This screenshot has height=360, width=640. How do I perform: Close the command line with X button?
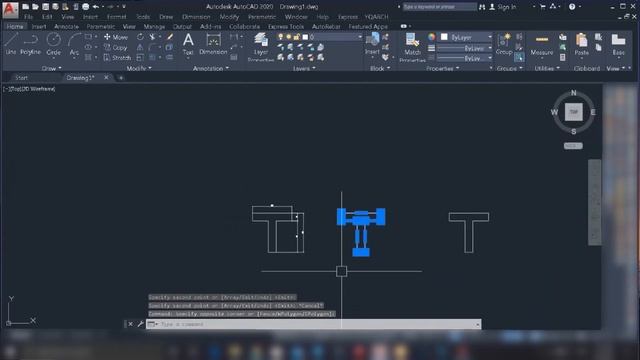pos(130,324)
